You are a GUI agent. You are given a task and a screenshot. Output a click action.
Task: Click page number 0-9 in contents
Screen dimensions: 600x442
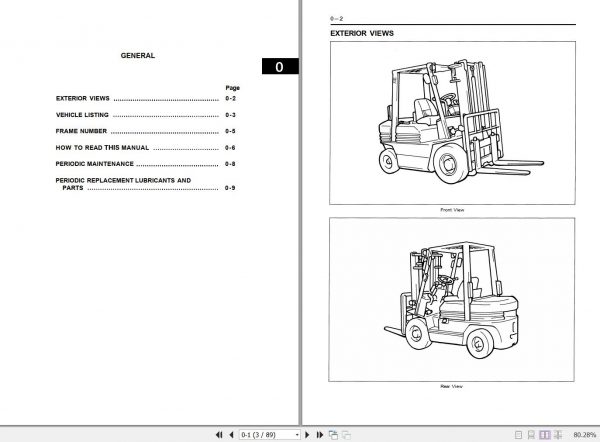point(230,188)
